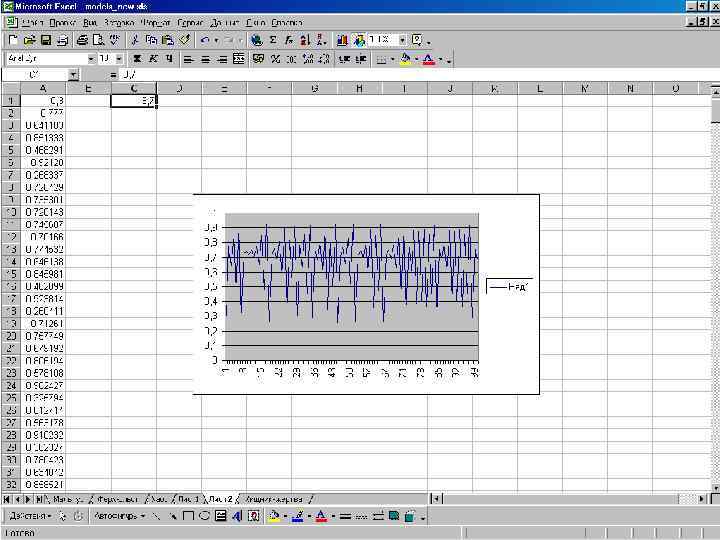The image size is (720, 540).
Task: Click the Merge and Center icon
Action: click(239, 59)
